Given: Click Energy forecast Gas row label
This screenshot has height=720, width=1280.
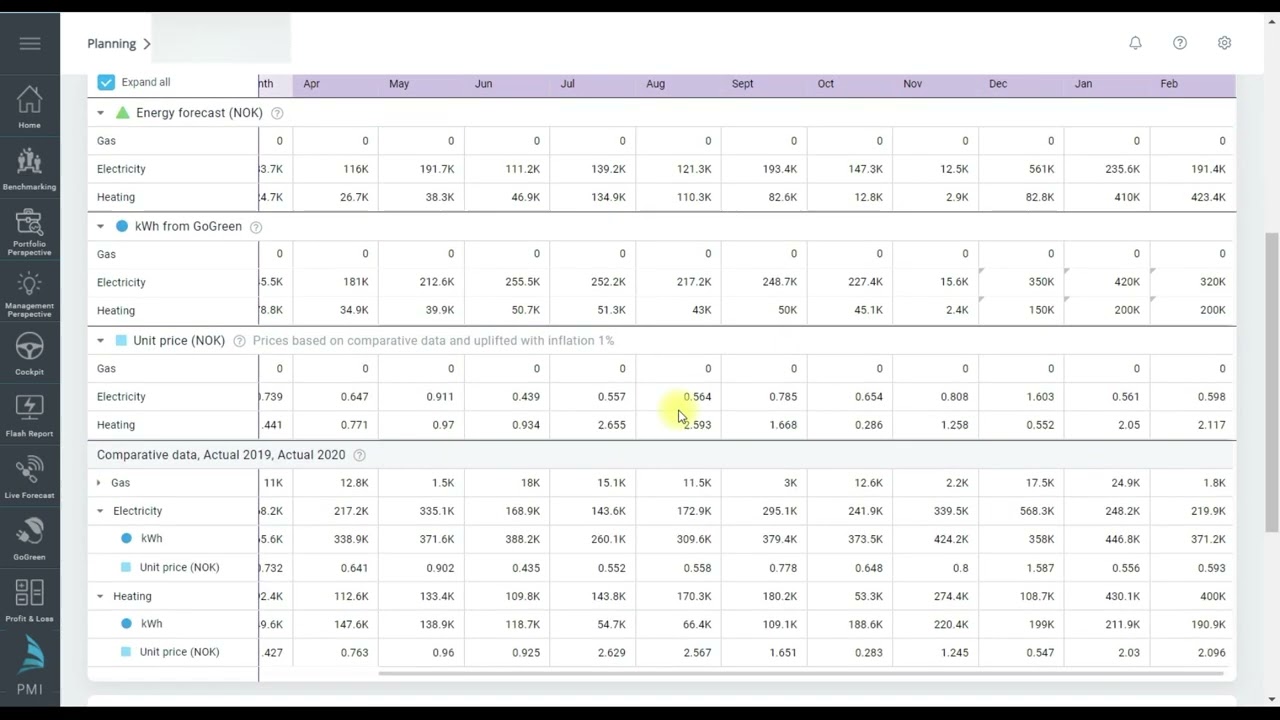Looking at the screenshot, I should 106,141.
